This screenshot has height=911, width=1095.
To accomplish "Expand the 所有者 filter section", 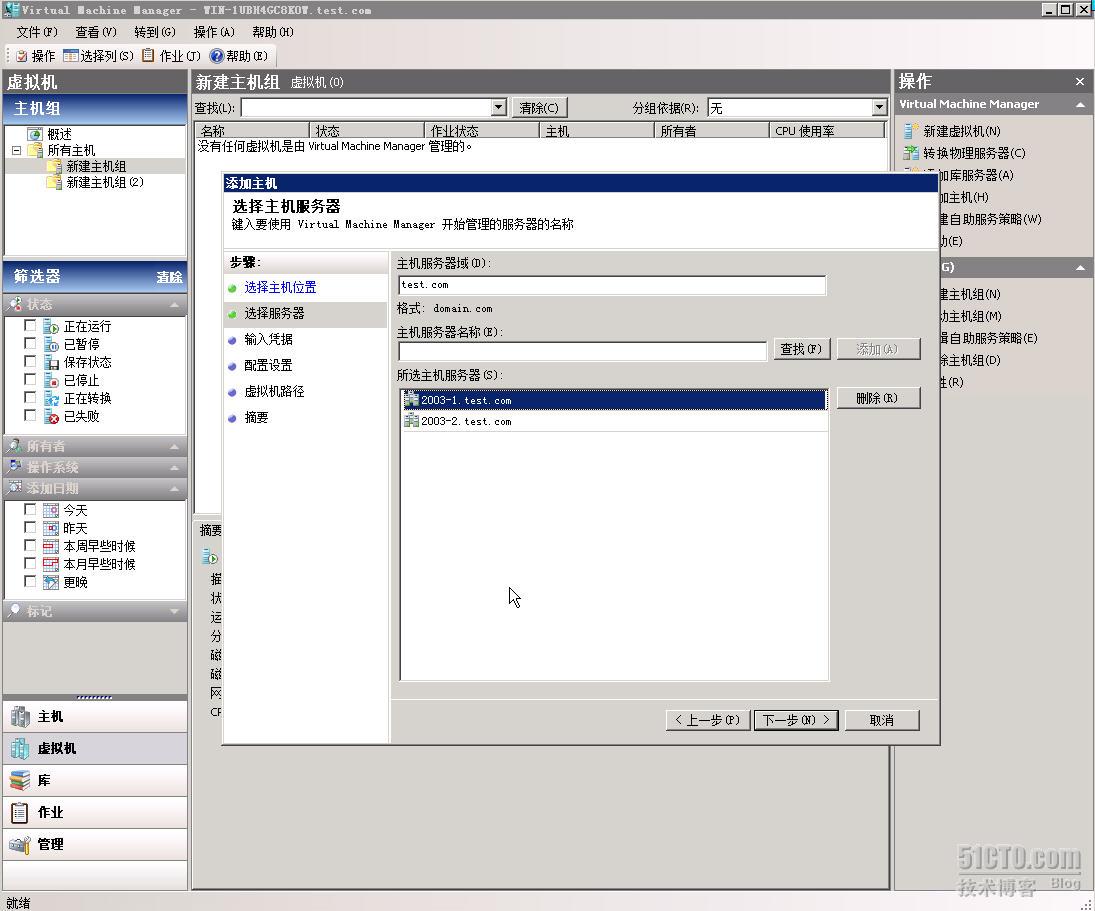I will 174,447.
